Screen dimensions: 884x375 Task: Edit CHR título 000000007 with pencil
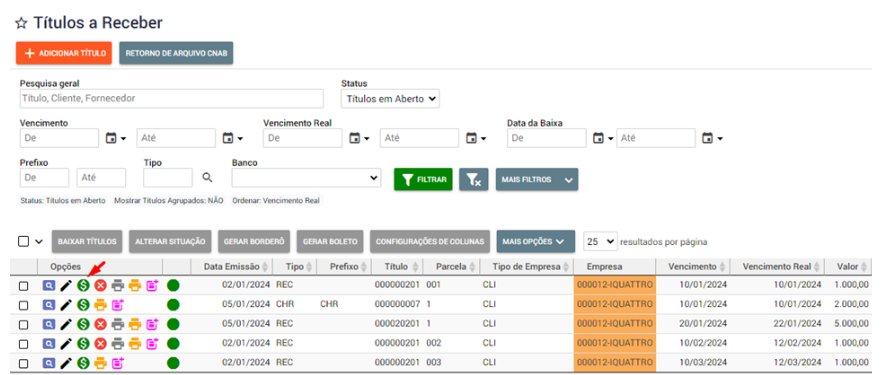pyautogui.click(x=66, y=305)
